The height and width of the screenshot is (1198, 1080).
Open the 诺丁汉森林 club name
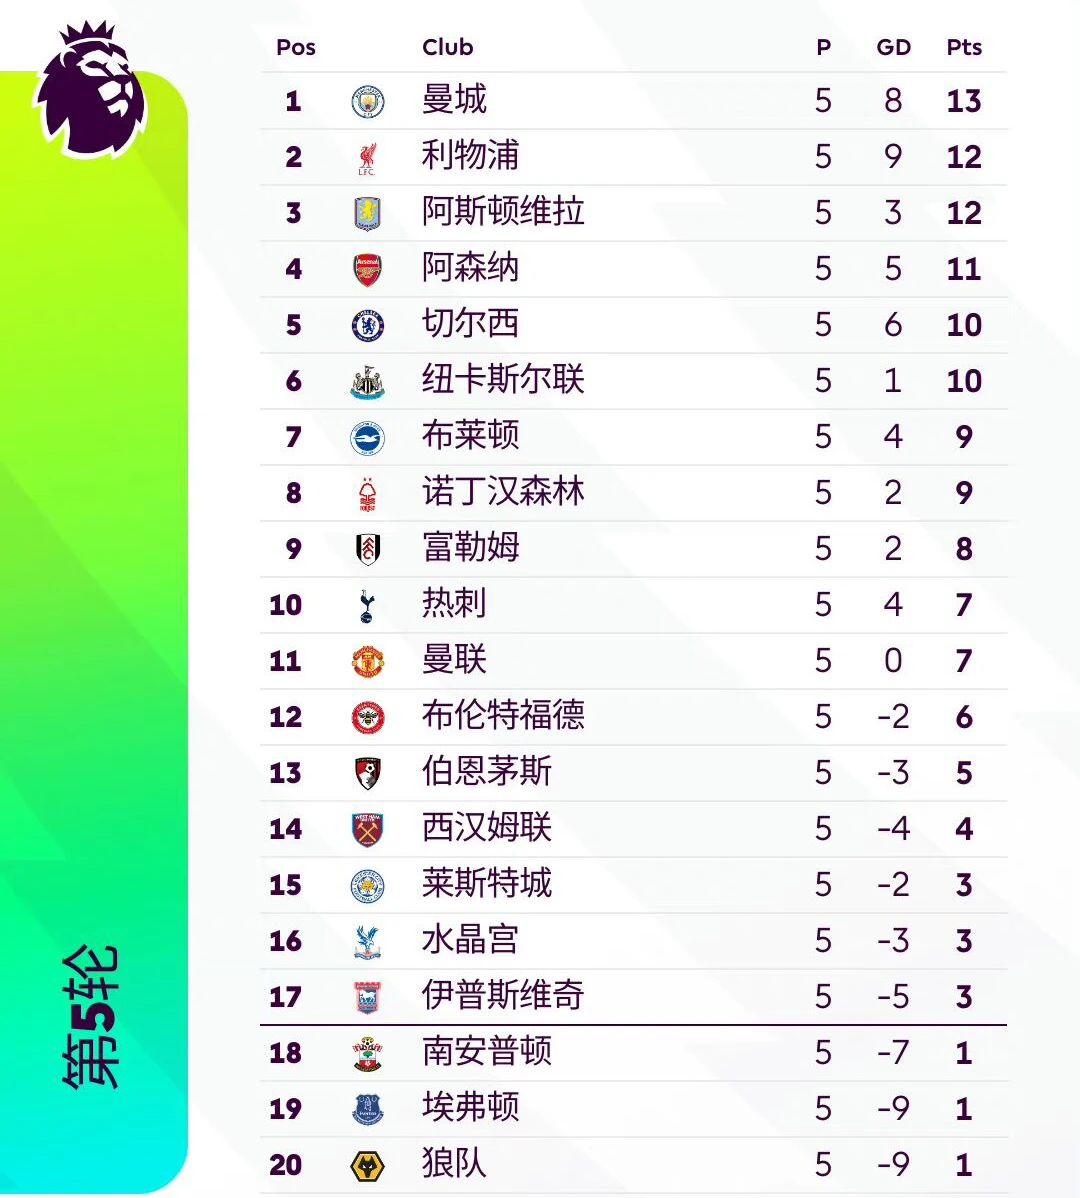click(x=503, y=491)
